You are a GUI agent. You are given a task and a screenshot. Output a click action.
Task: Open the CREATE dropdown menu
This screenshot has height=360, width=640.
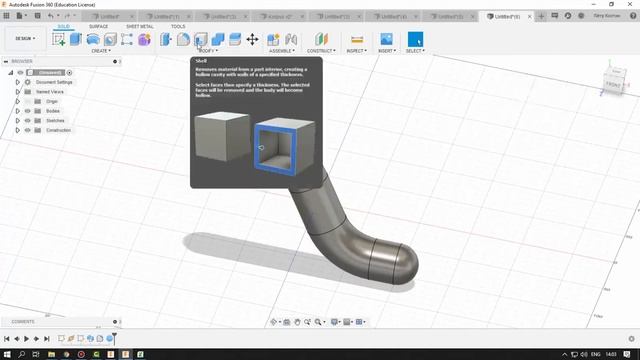point(101,51)
